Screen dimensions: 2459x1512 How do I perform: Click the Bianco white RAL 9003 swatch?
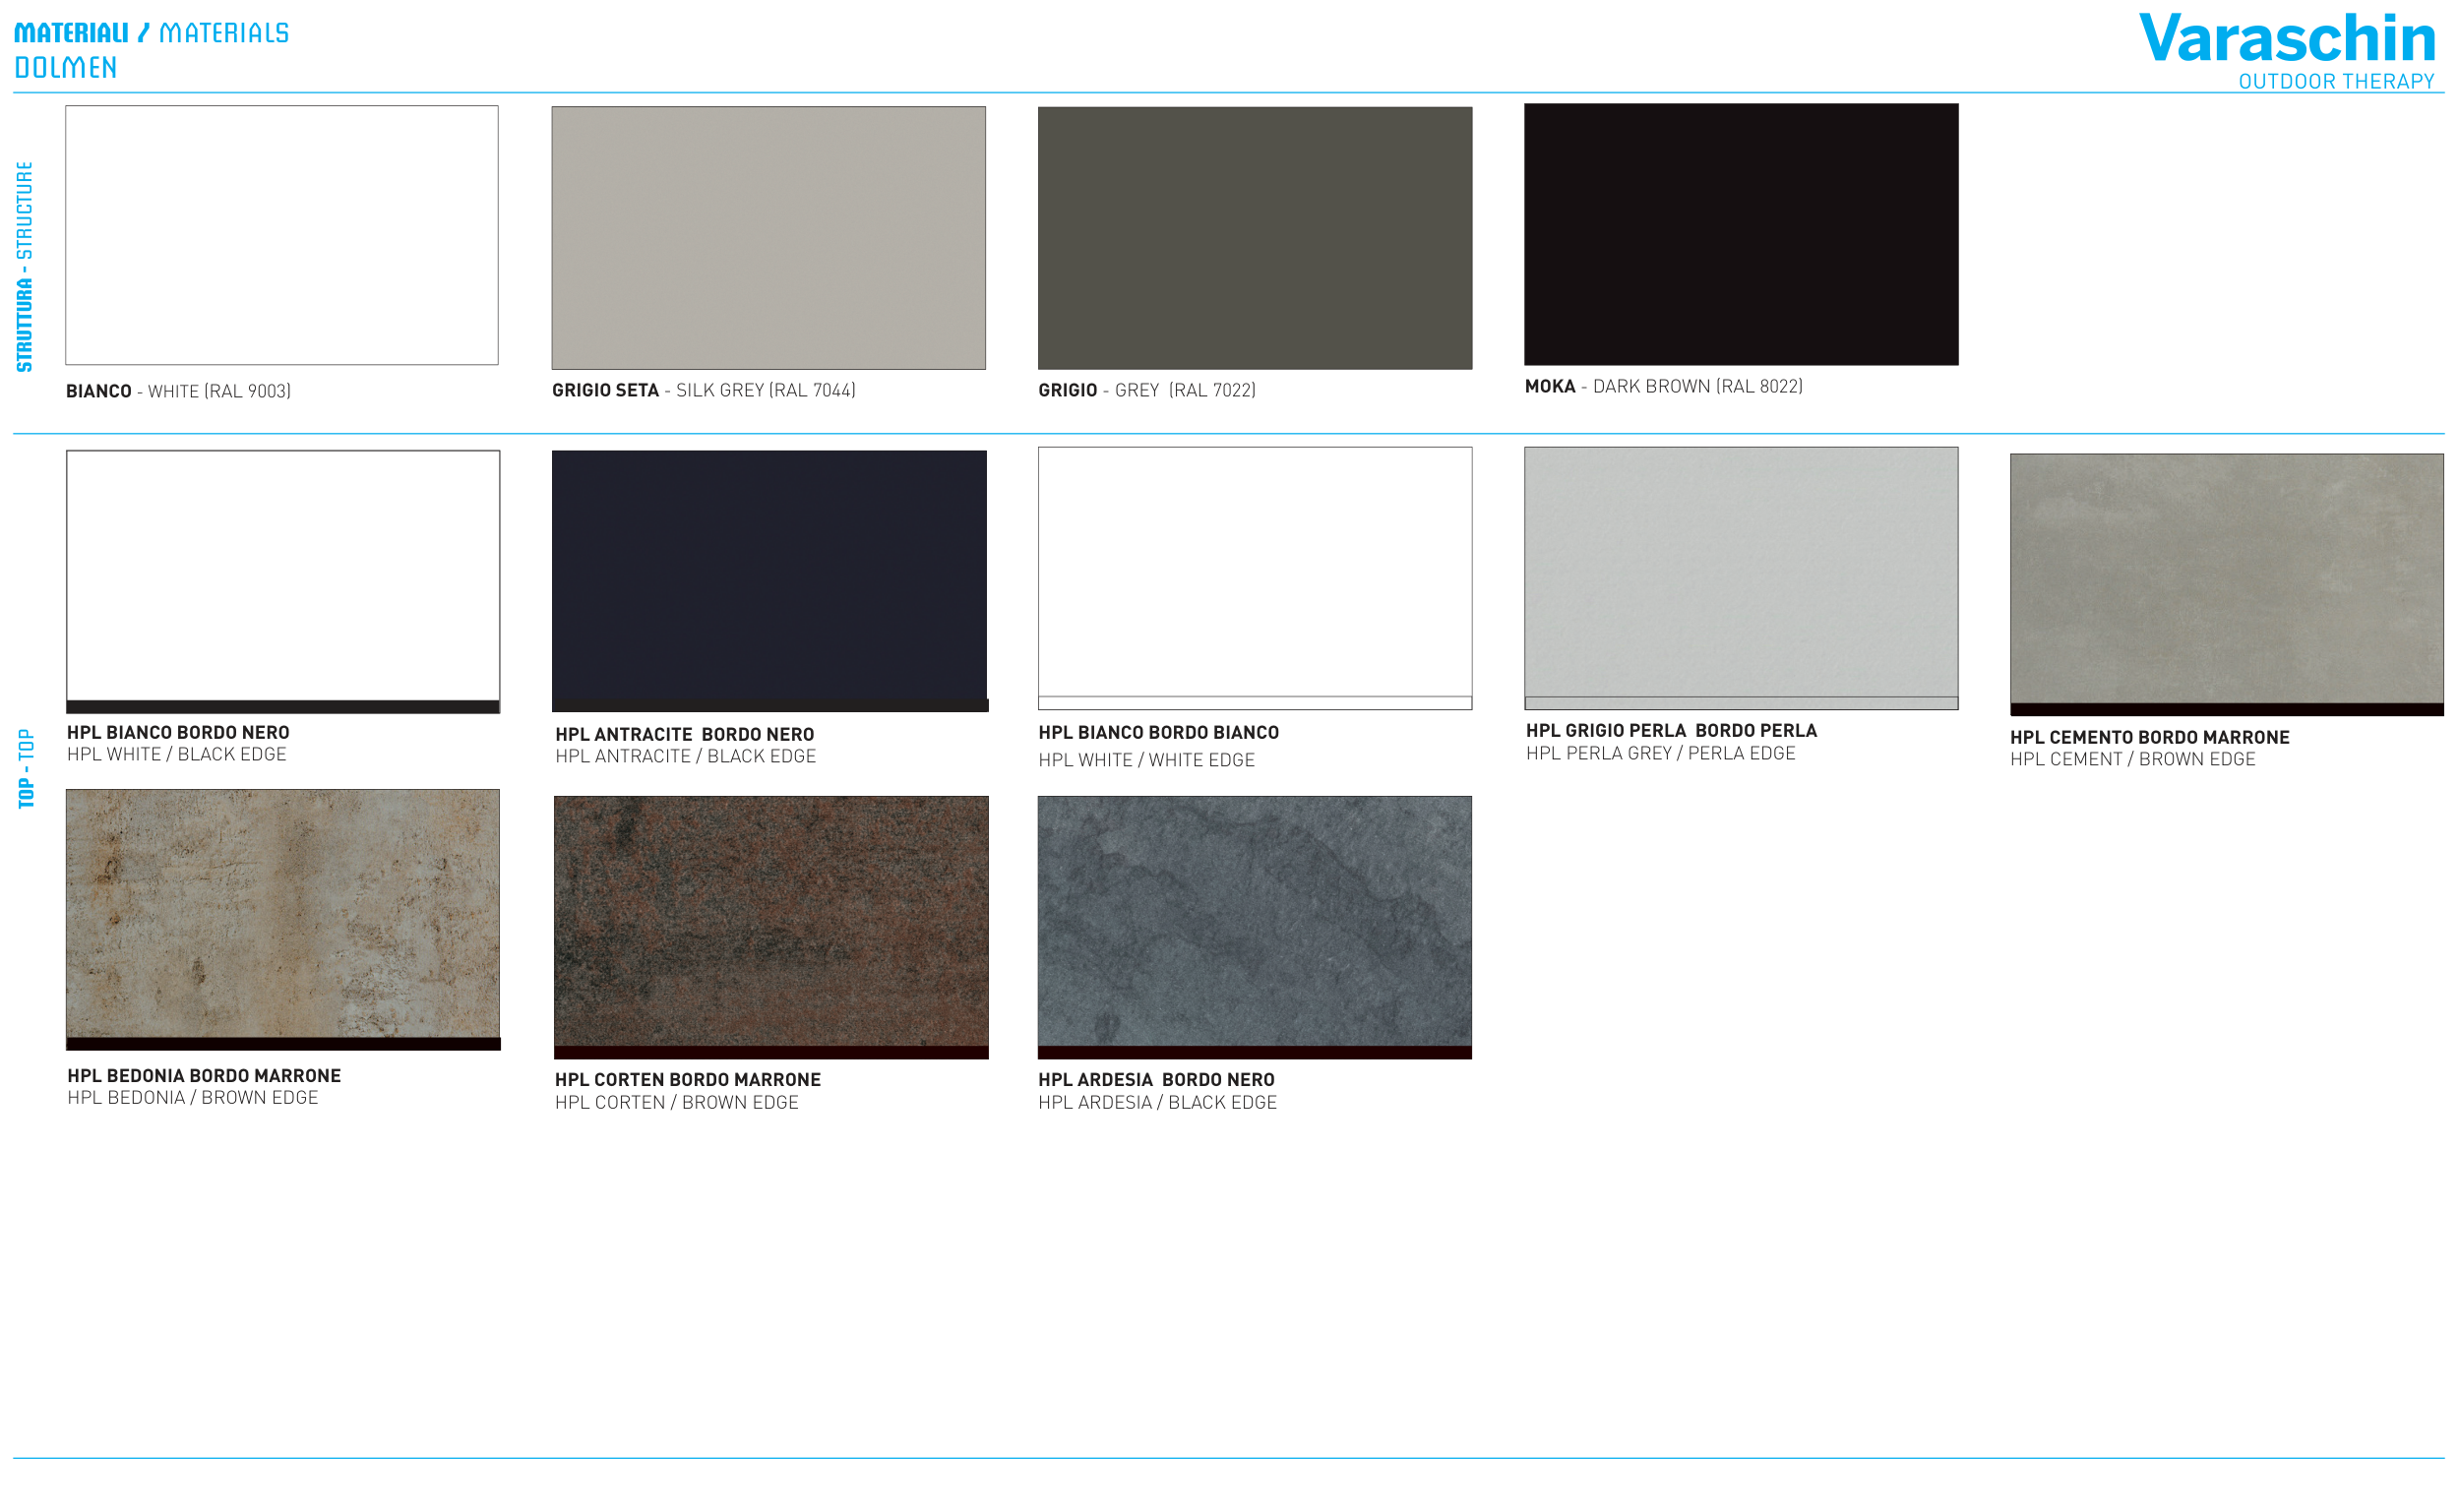(x=282, y=235)
